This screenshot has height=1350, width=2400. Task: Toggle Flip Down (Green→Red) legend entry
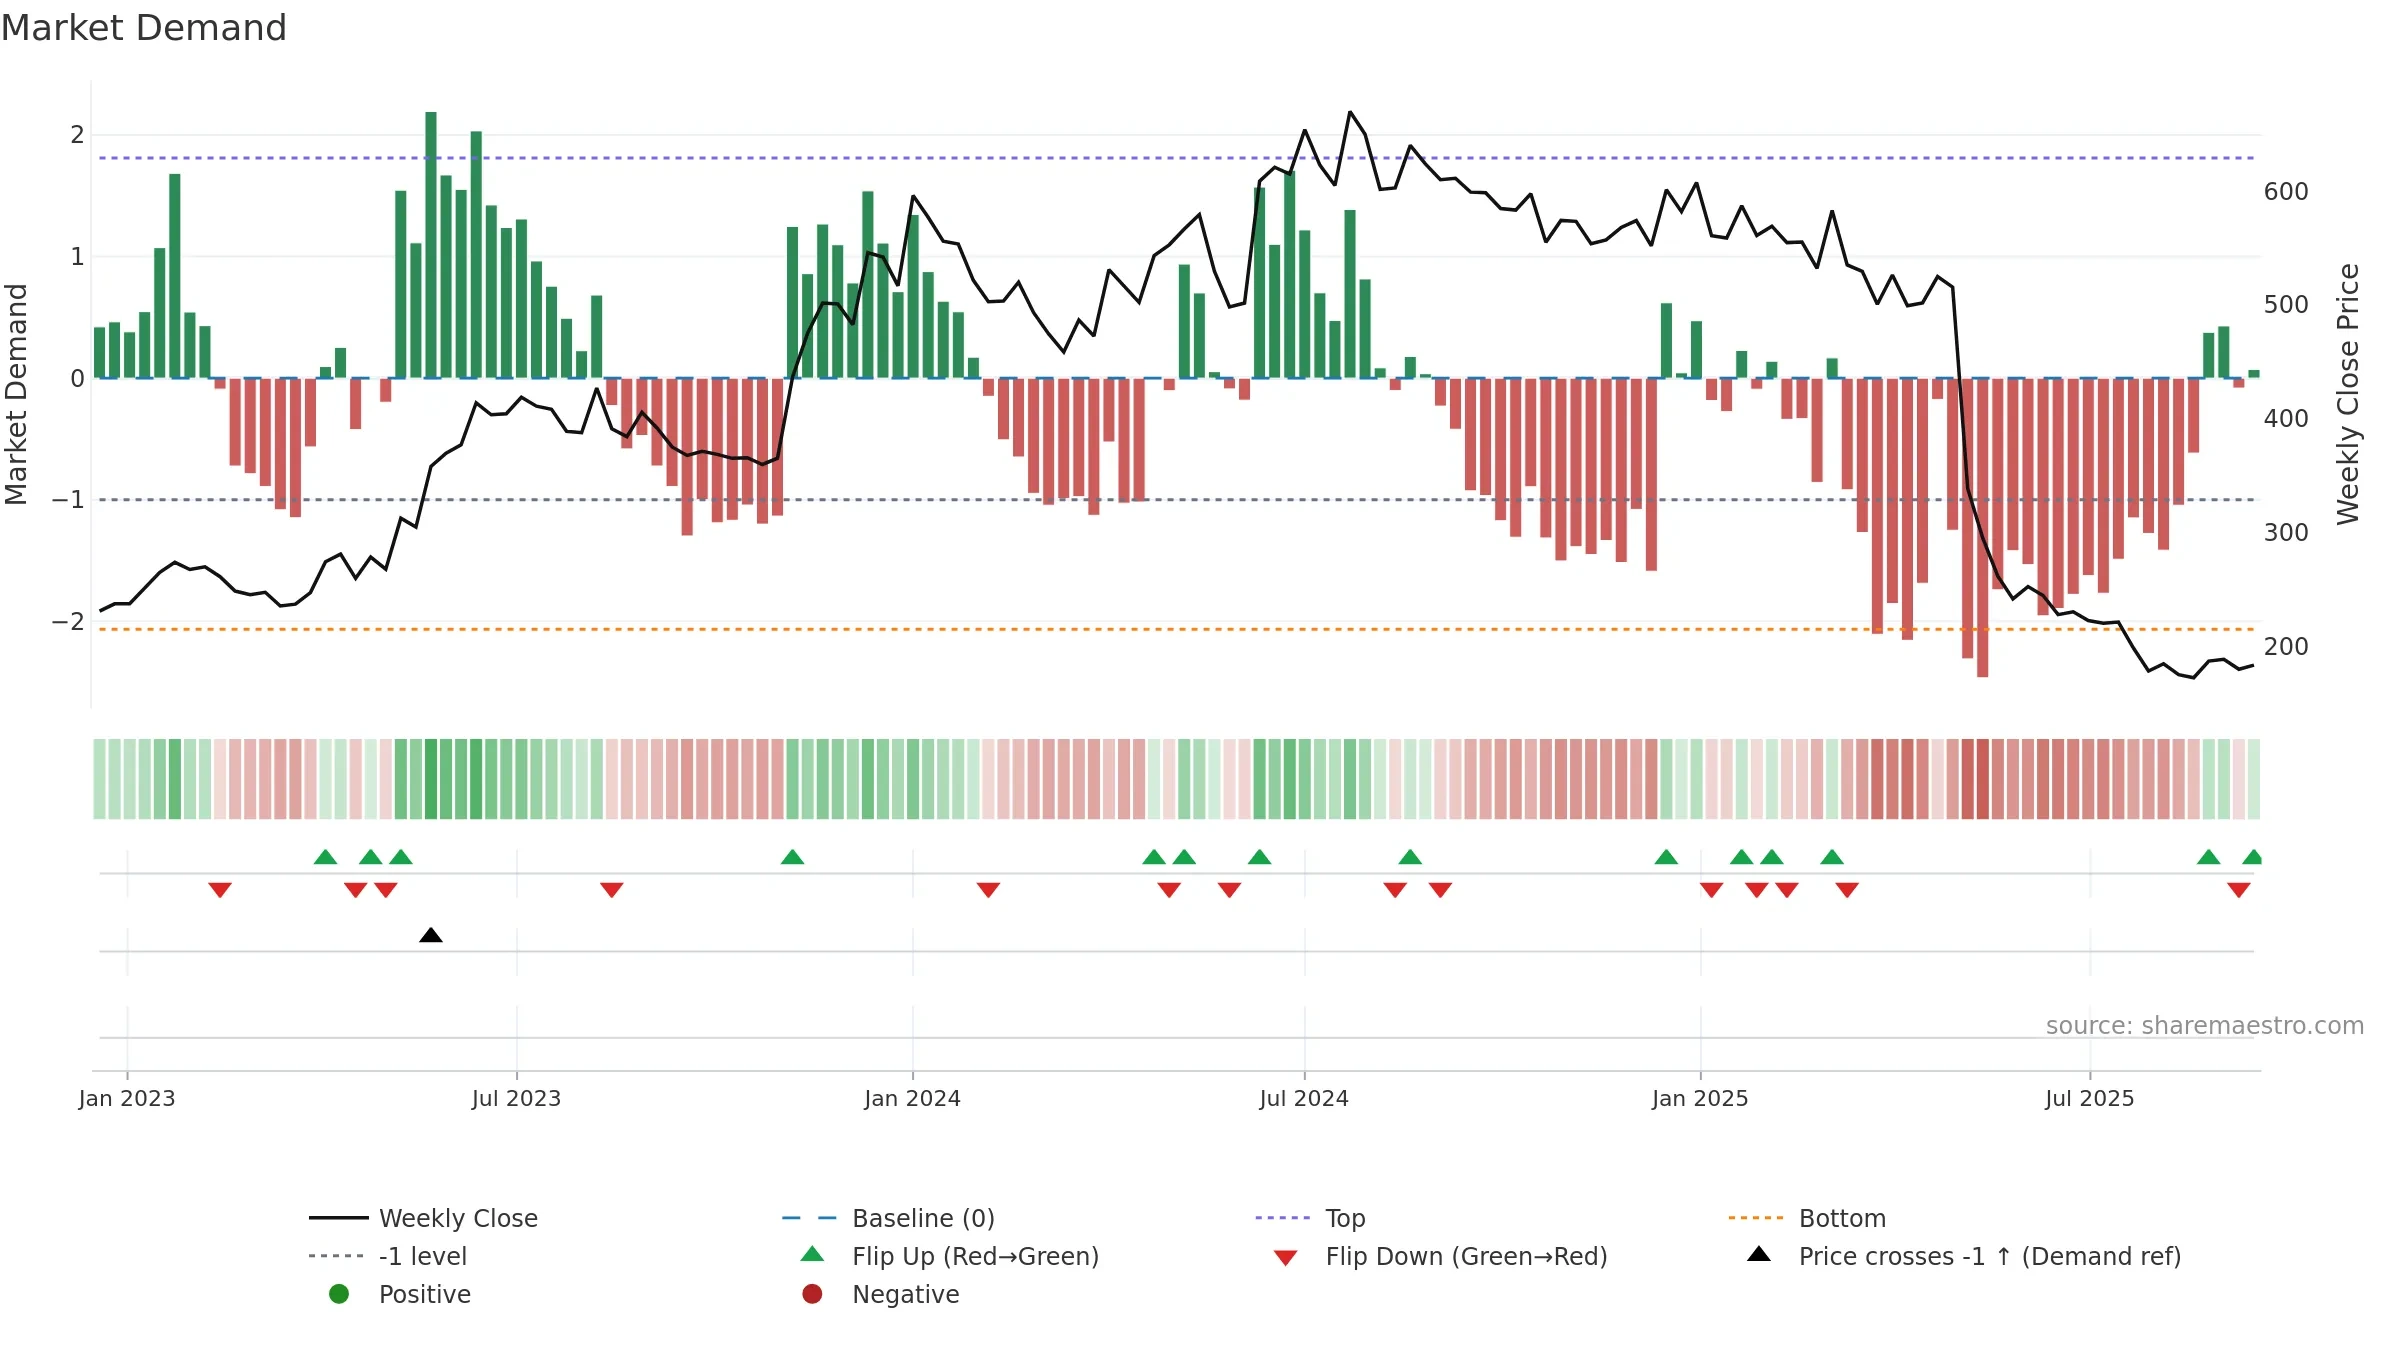(1440, 1256)
